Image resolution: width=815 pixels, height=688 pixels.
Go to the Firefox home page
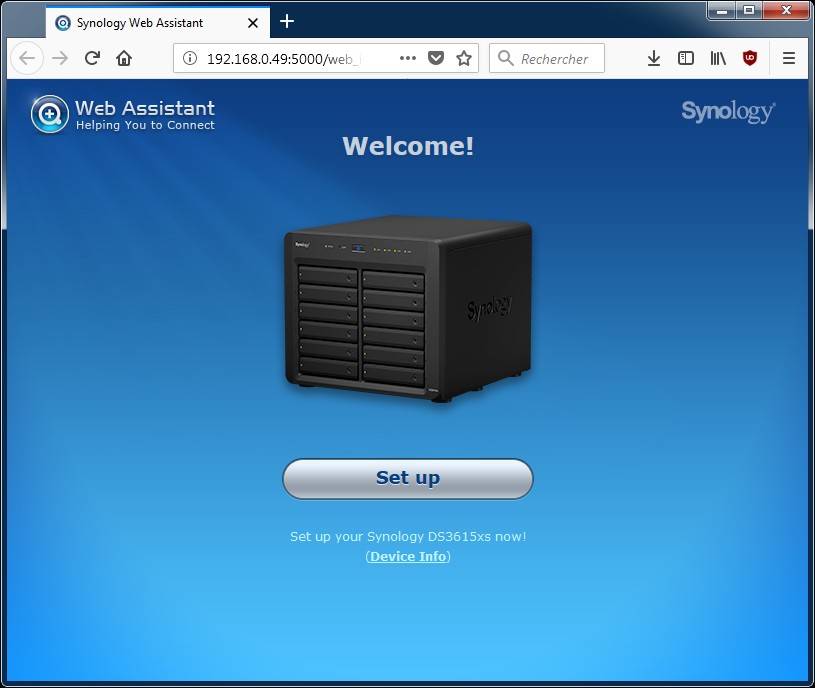click(x=124, y=59)
